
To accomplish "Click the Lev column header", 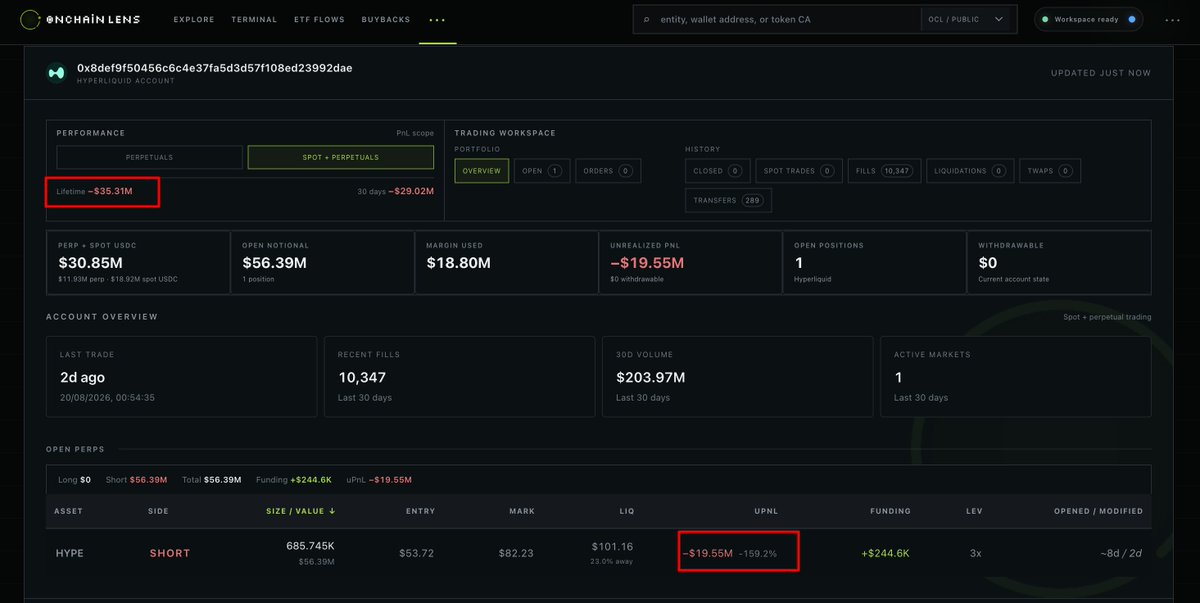I will [974, 511].
